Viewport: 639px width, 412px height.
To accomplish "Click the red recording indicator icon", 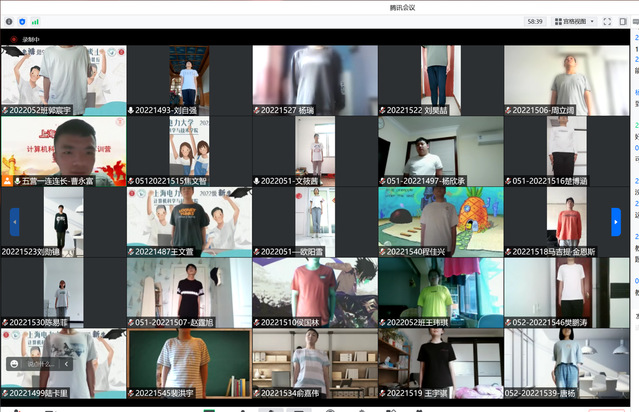I will [x=13, y=39].
